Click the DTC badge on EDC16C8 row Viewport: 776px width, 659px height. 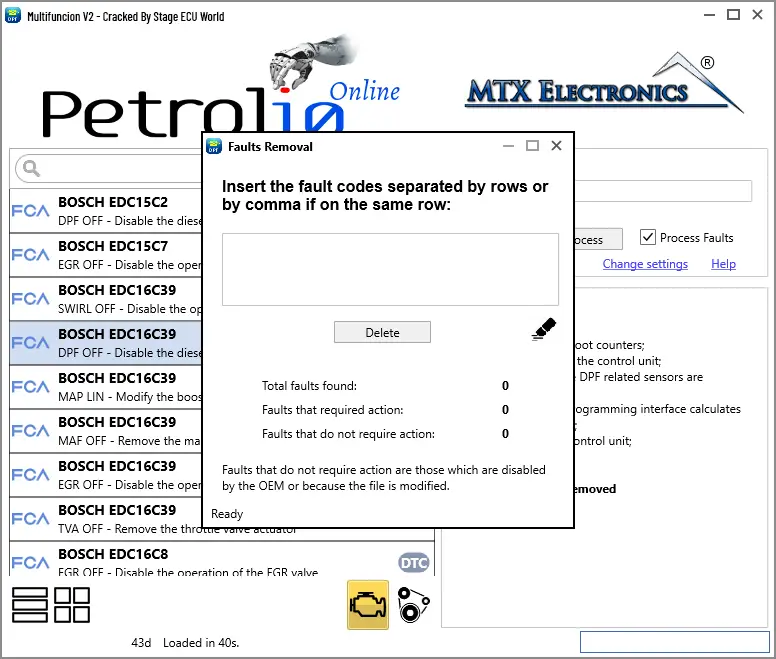[413, 563]
